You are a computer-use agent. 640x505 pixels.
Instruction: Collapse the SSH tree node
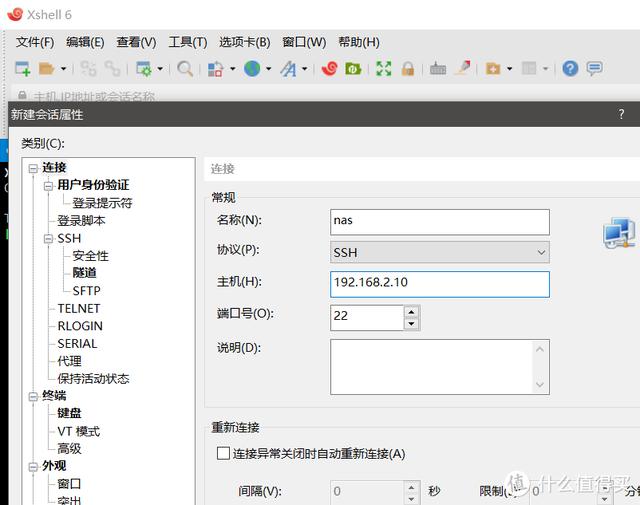tap(48, 239)
